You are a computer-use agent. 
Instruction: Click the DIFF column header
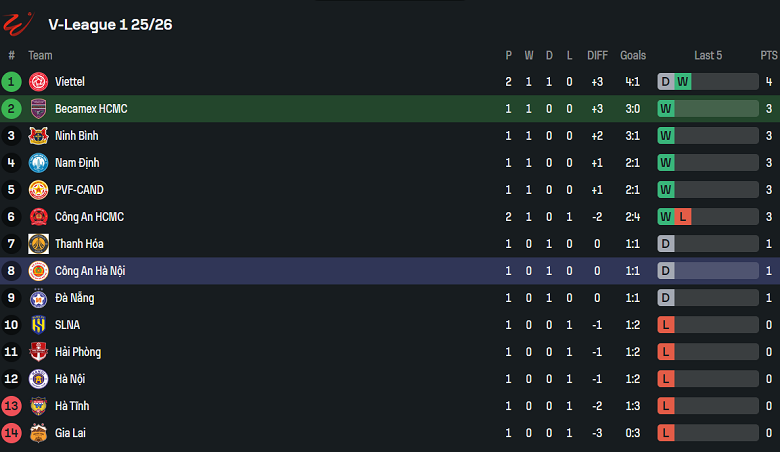coord(597,56)
